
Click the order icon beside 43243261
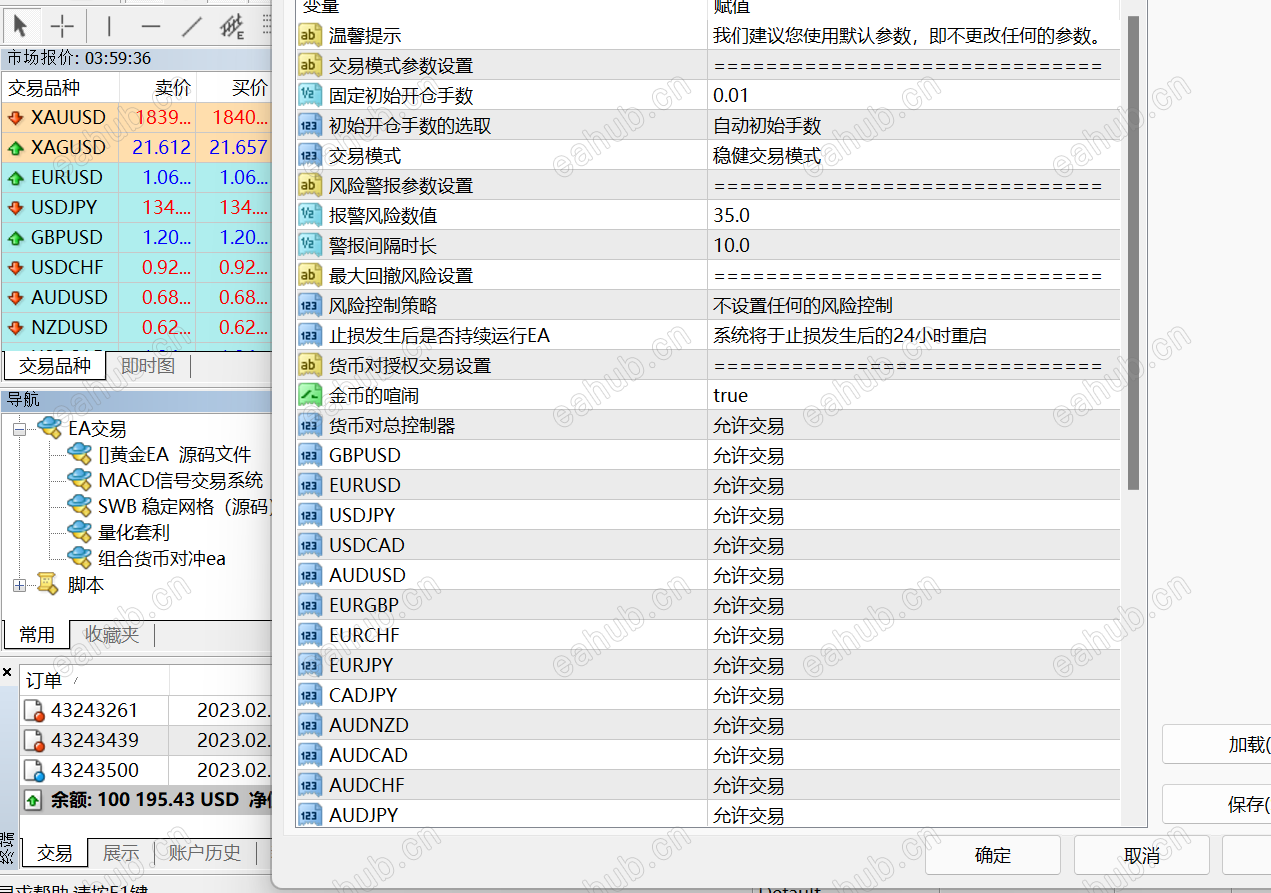click(x=35, y=711)
